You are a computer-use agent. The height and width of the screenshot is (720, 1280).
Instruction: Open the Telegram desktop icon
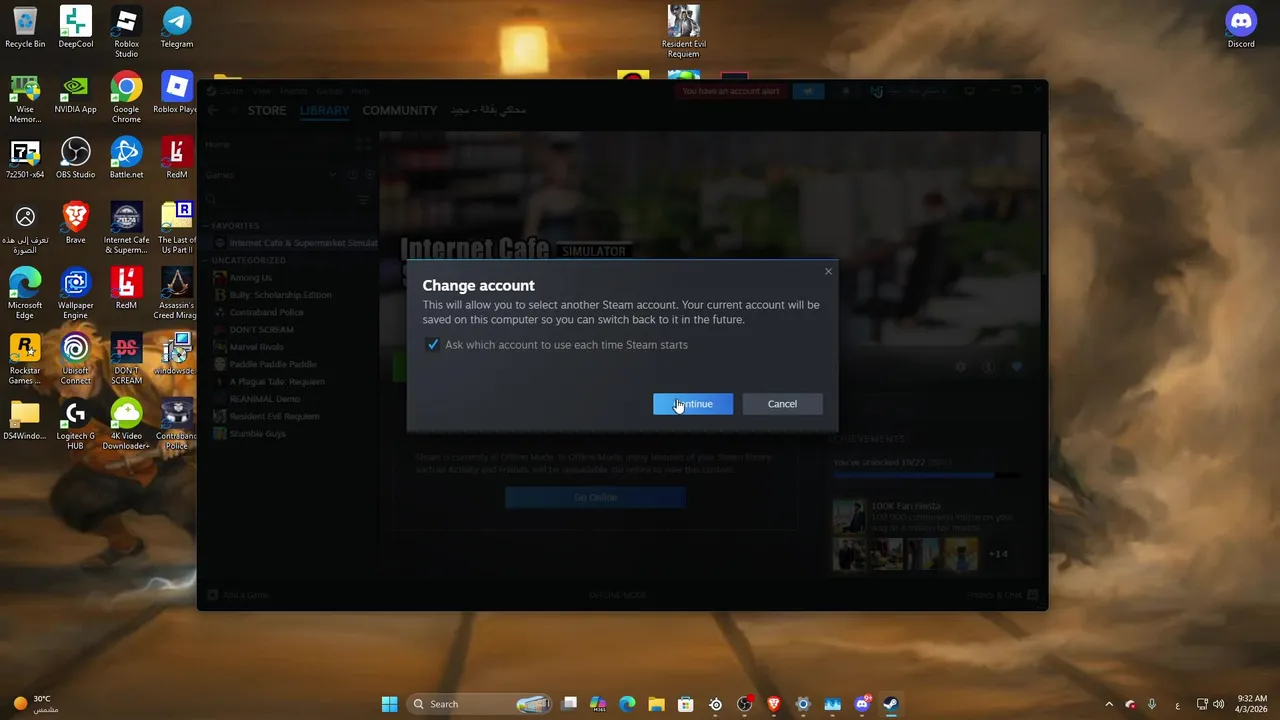click(177, 27)
